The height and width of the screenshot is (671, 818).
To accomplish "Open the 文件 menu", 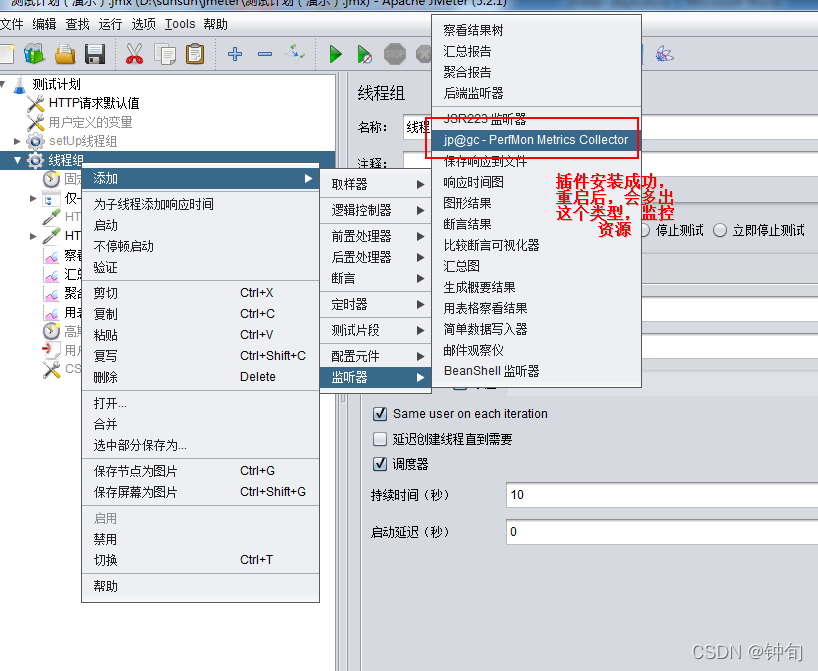I will coord(11,25).
